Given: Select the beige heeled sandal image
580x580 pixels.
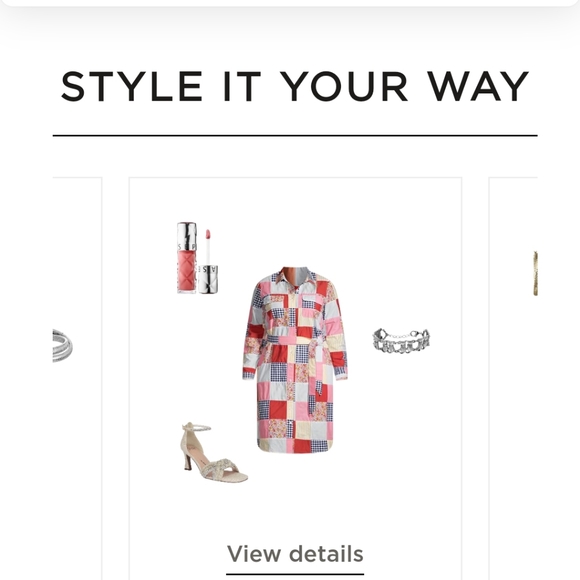Looking at the screenshot, I should tap(215, 452).
